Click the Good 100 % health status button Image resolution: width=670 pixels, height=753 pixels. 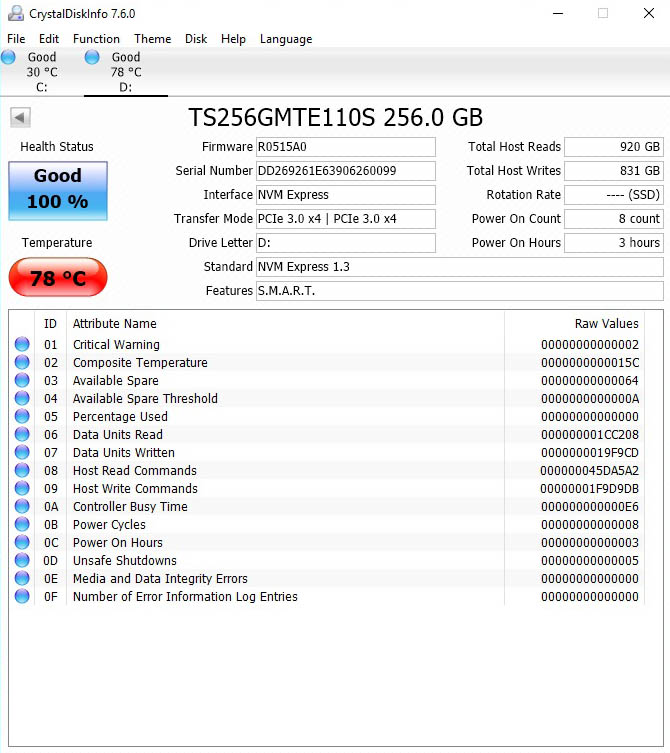58,191
